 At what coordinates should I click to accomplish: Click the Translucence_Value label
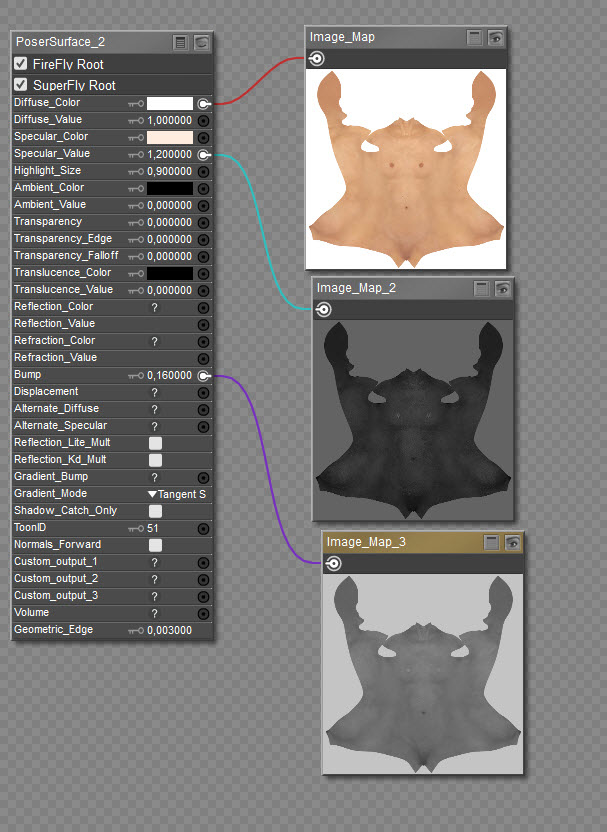click(x=64, y=289)
